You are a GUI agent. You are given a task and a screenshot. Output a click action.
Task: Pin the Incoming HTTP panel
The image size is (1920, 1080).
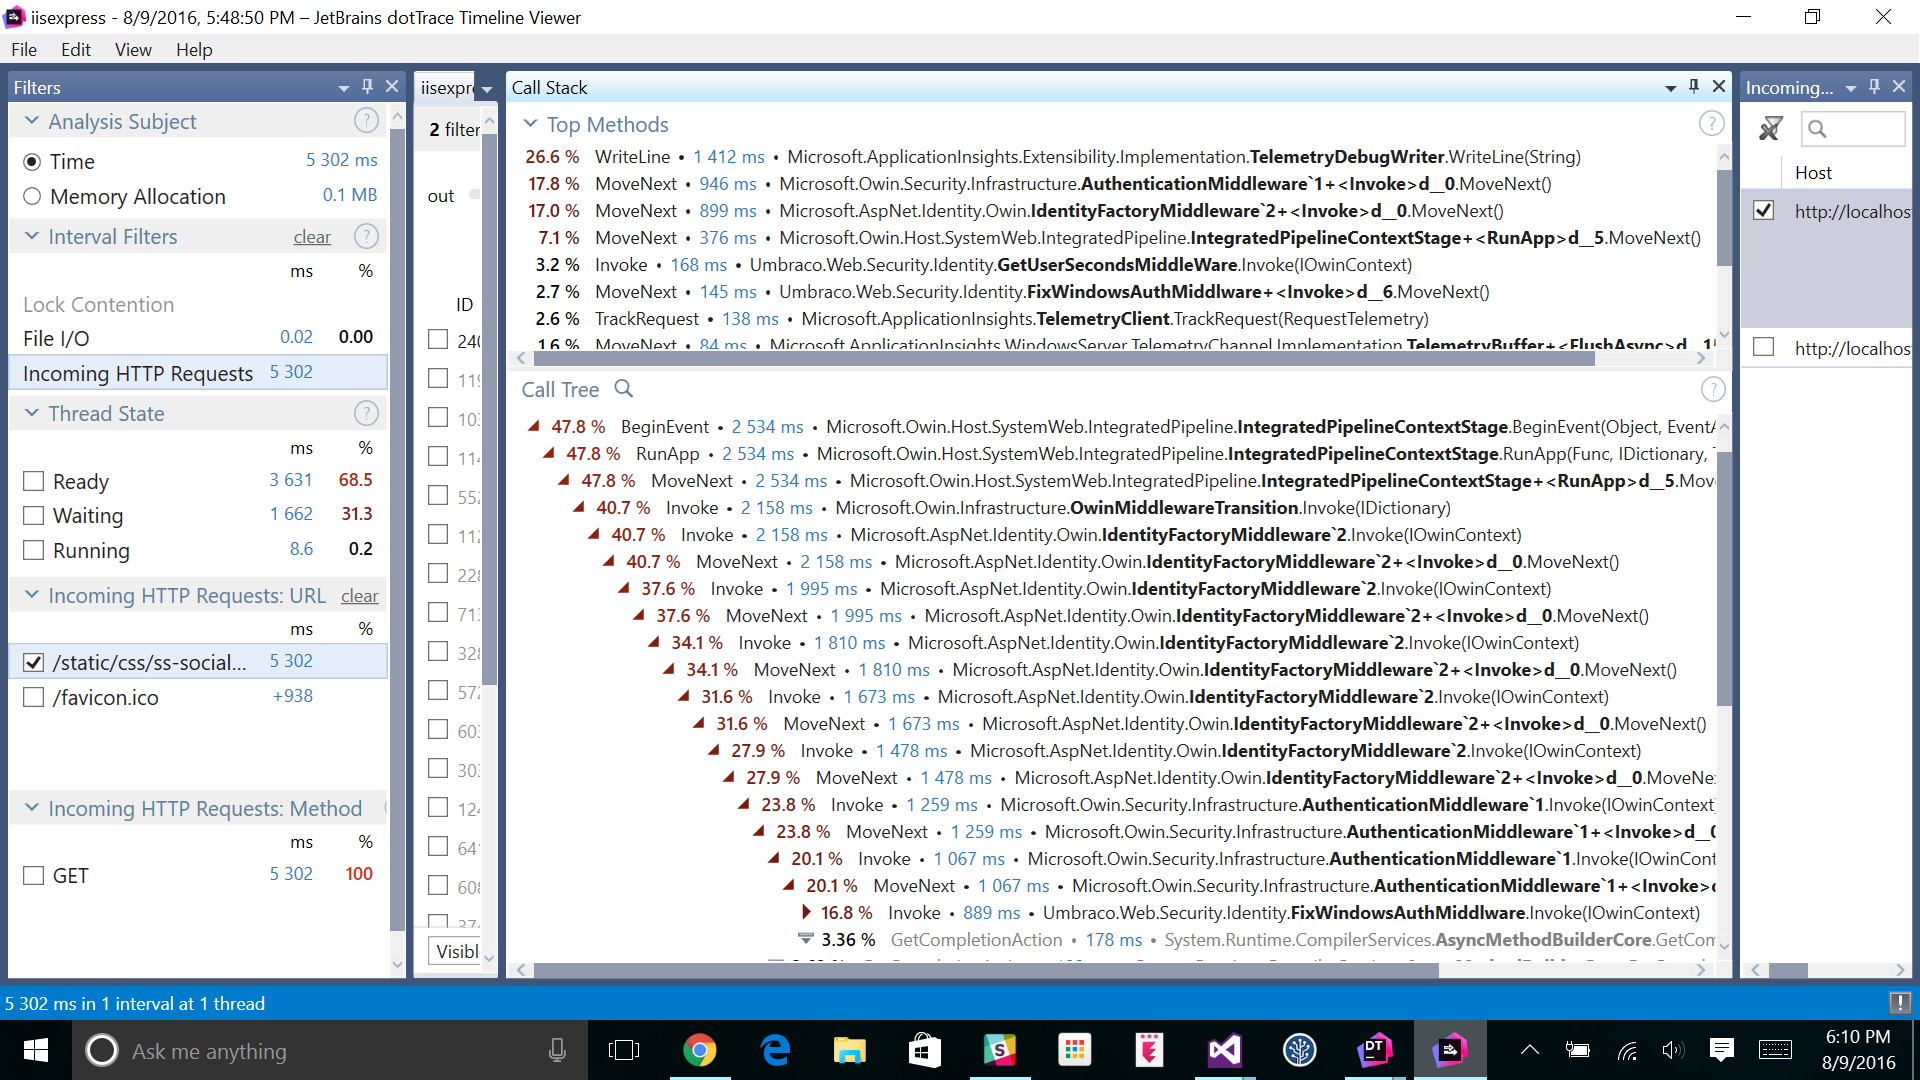[1874, 87]
